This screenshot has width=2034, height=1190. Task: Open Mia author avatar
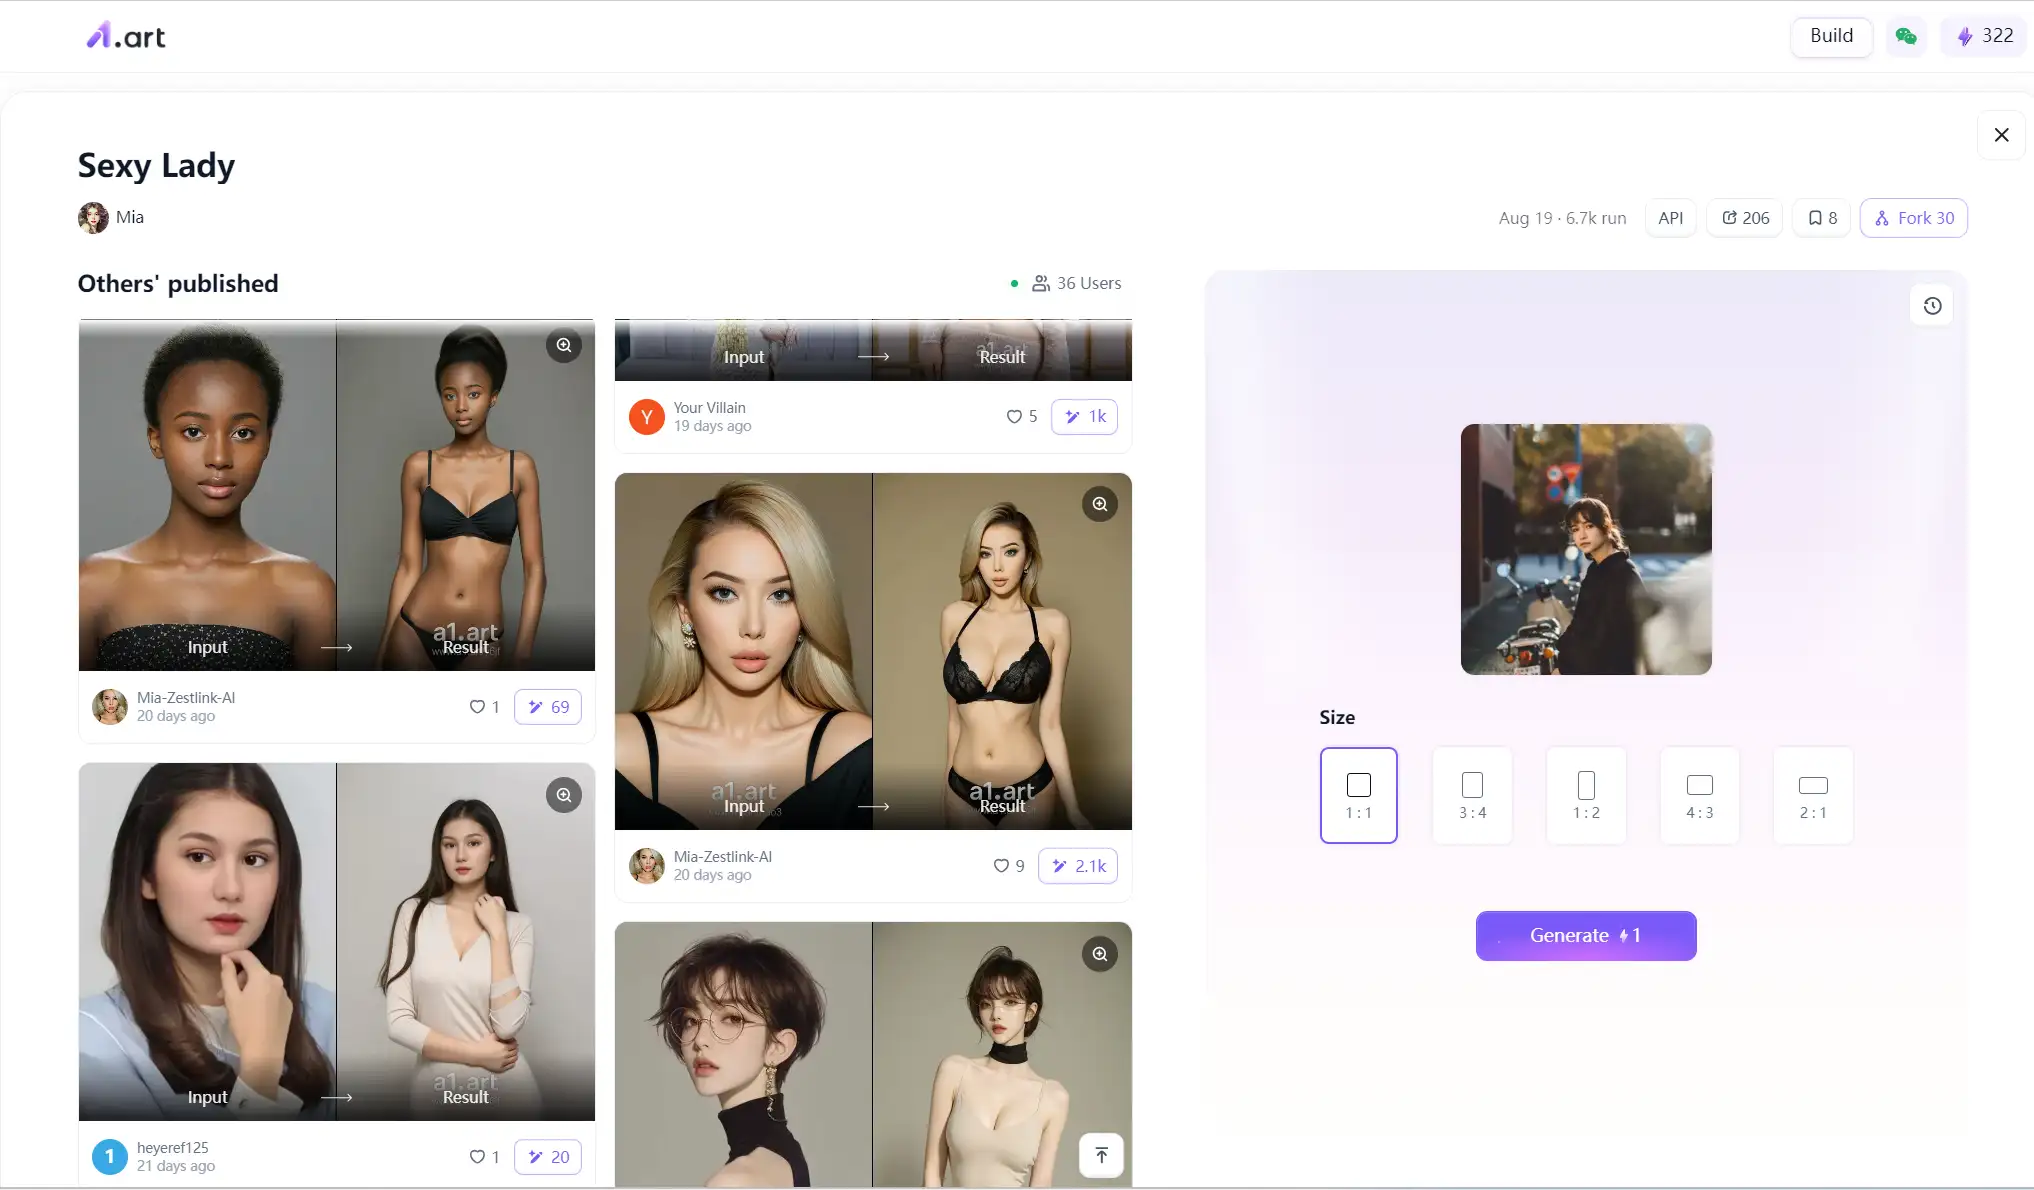coord(93,218)
